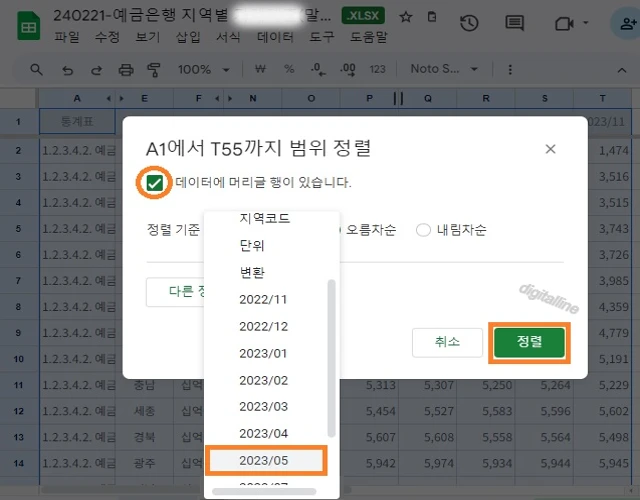640x500 pixels.
Task: Uncheck 데이터에 머리글 행이 있습니다 checkbox
Action: [x=155, y=183]
